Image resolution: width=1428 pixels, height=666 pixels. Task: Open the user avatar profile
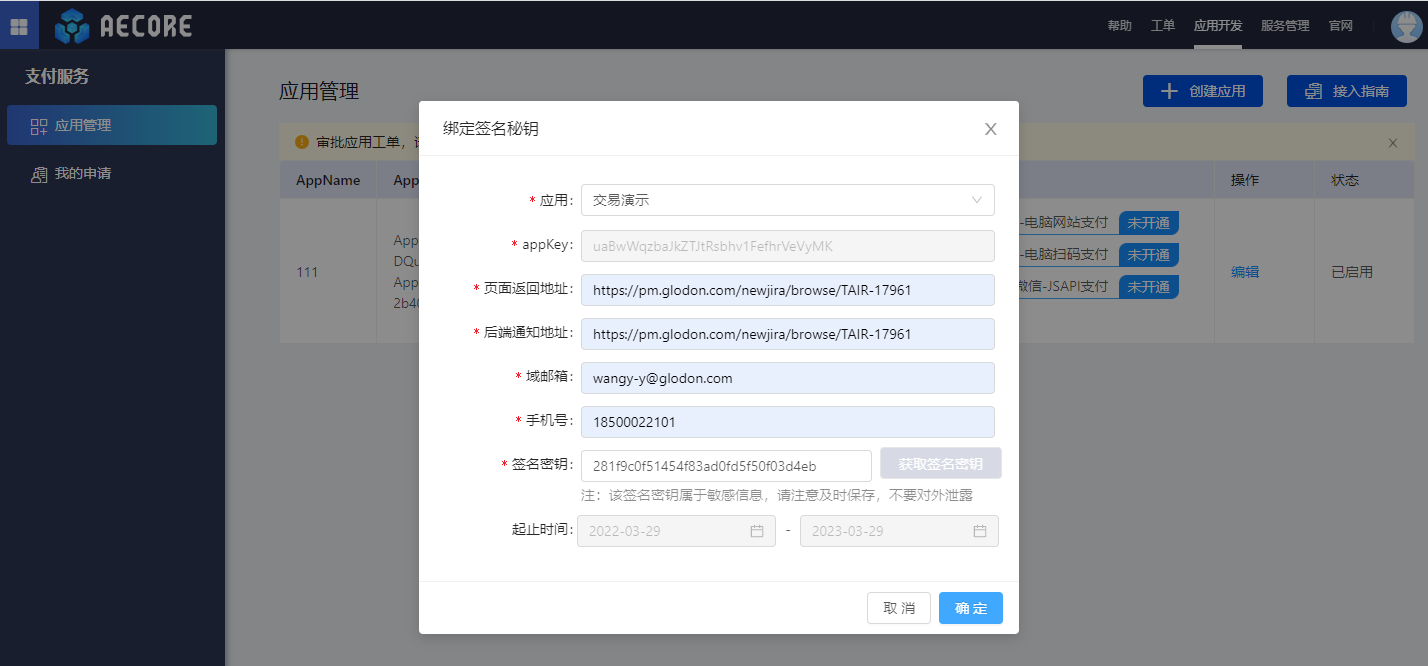1406,26
